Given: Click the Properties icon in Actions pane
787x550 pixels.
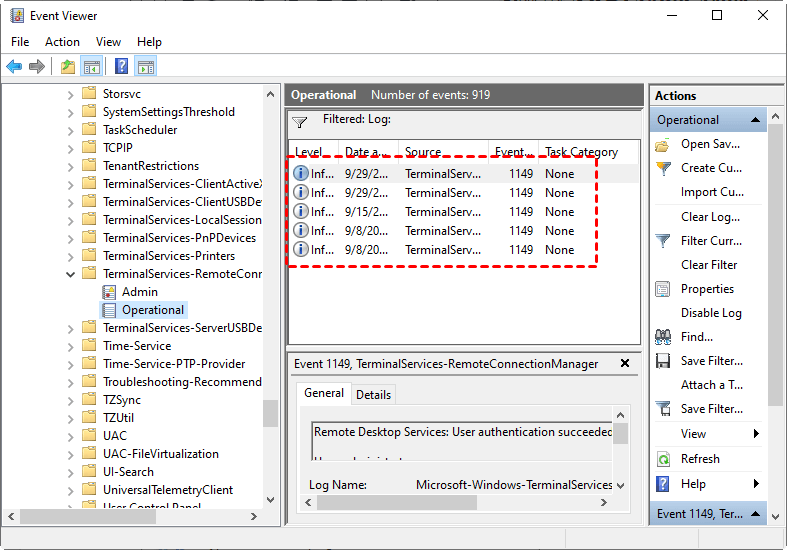Looking at the screenshot, I should click(663, 289).
